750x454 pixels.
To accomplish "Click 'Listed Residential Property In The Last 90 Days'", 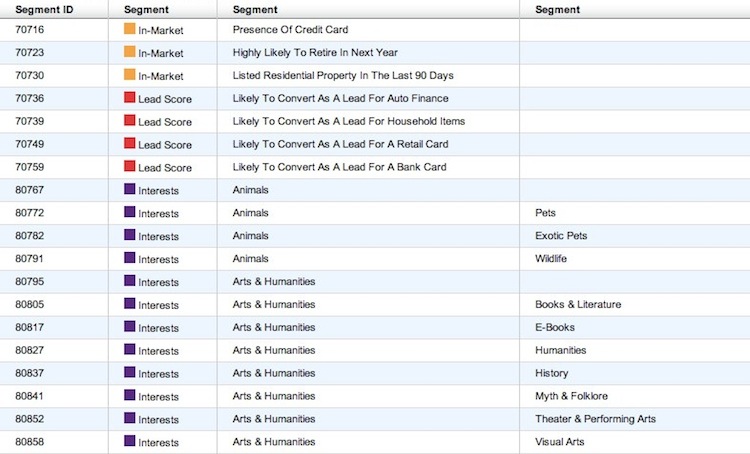I will (x=343, y=76).
